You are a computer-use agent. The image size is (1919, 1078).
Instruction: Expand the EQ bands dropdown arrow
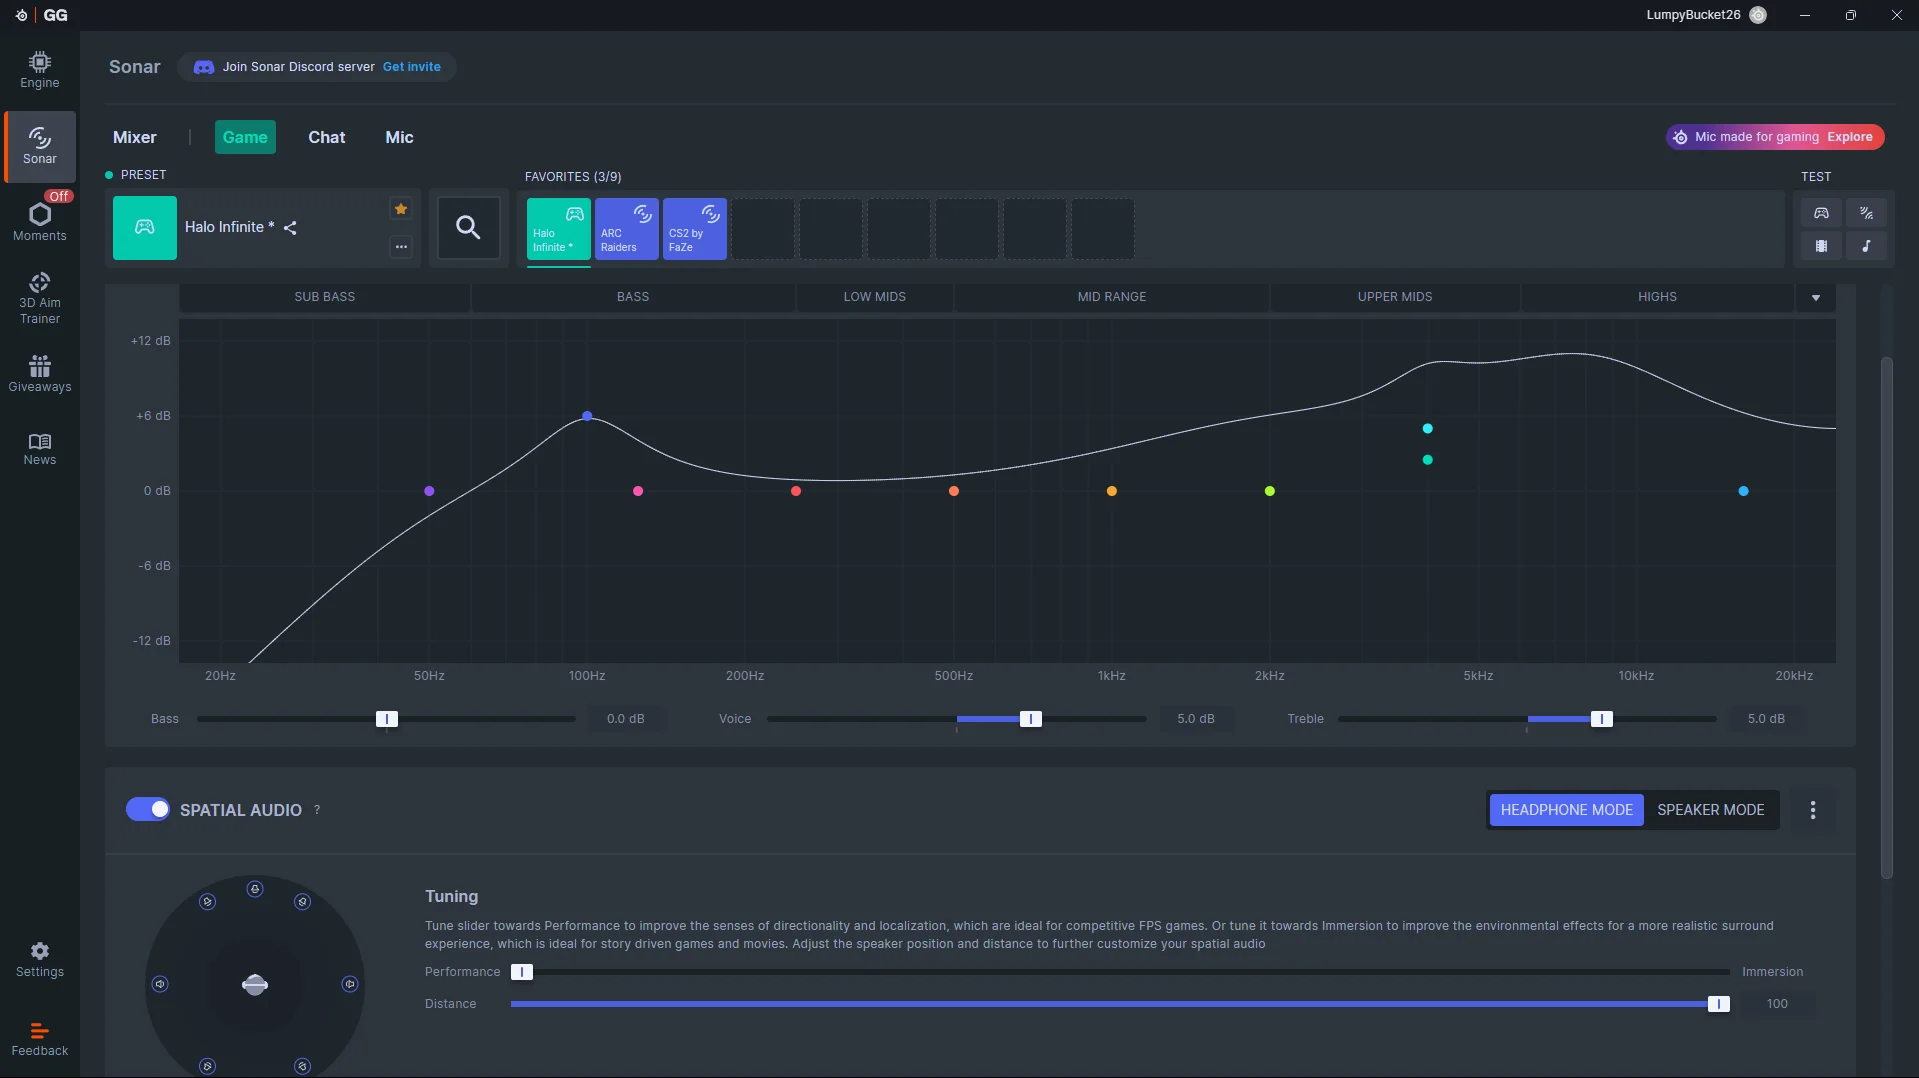pos(1816,297)
